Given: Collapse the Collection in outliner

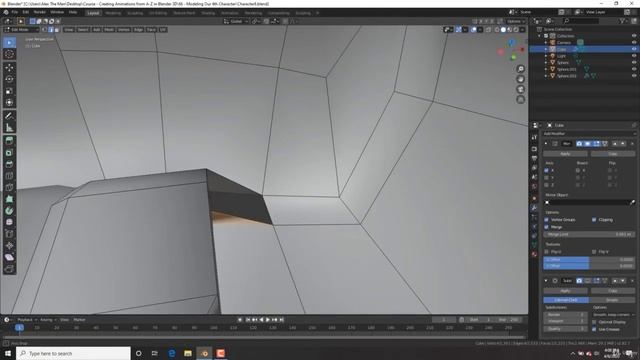Looking at the screenshot, I should click(x=540, y=36).
